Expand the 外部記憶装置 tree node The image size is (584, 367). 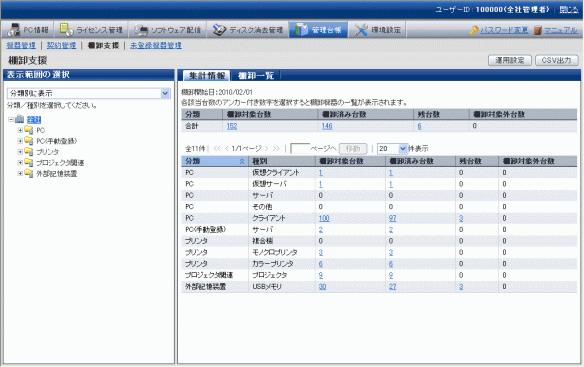20,174
